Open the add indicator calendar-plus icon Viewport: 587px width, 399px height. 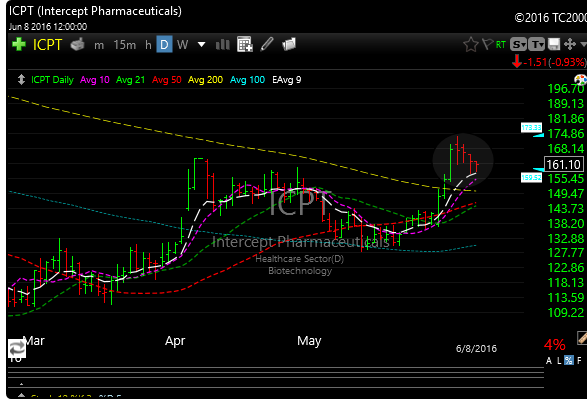click(245, 45)
